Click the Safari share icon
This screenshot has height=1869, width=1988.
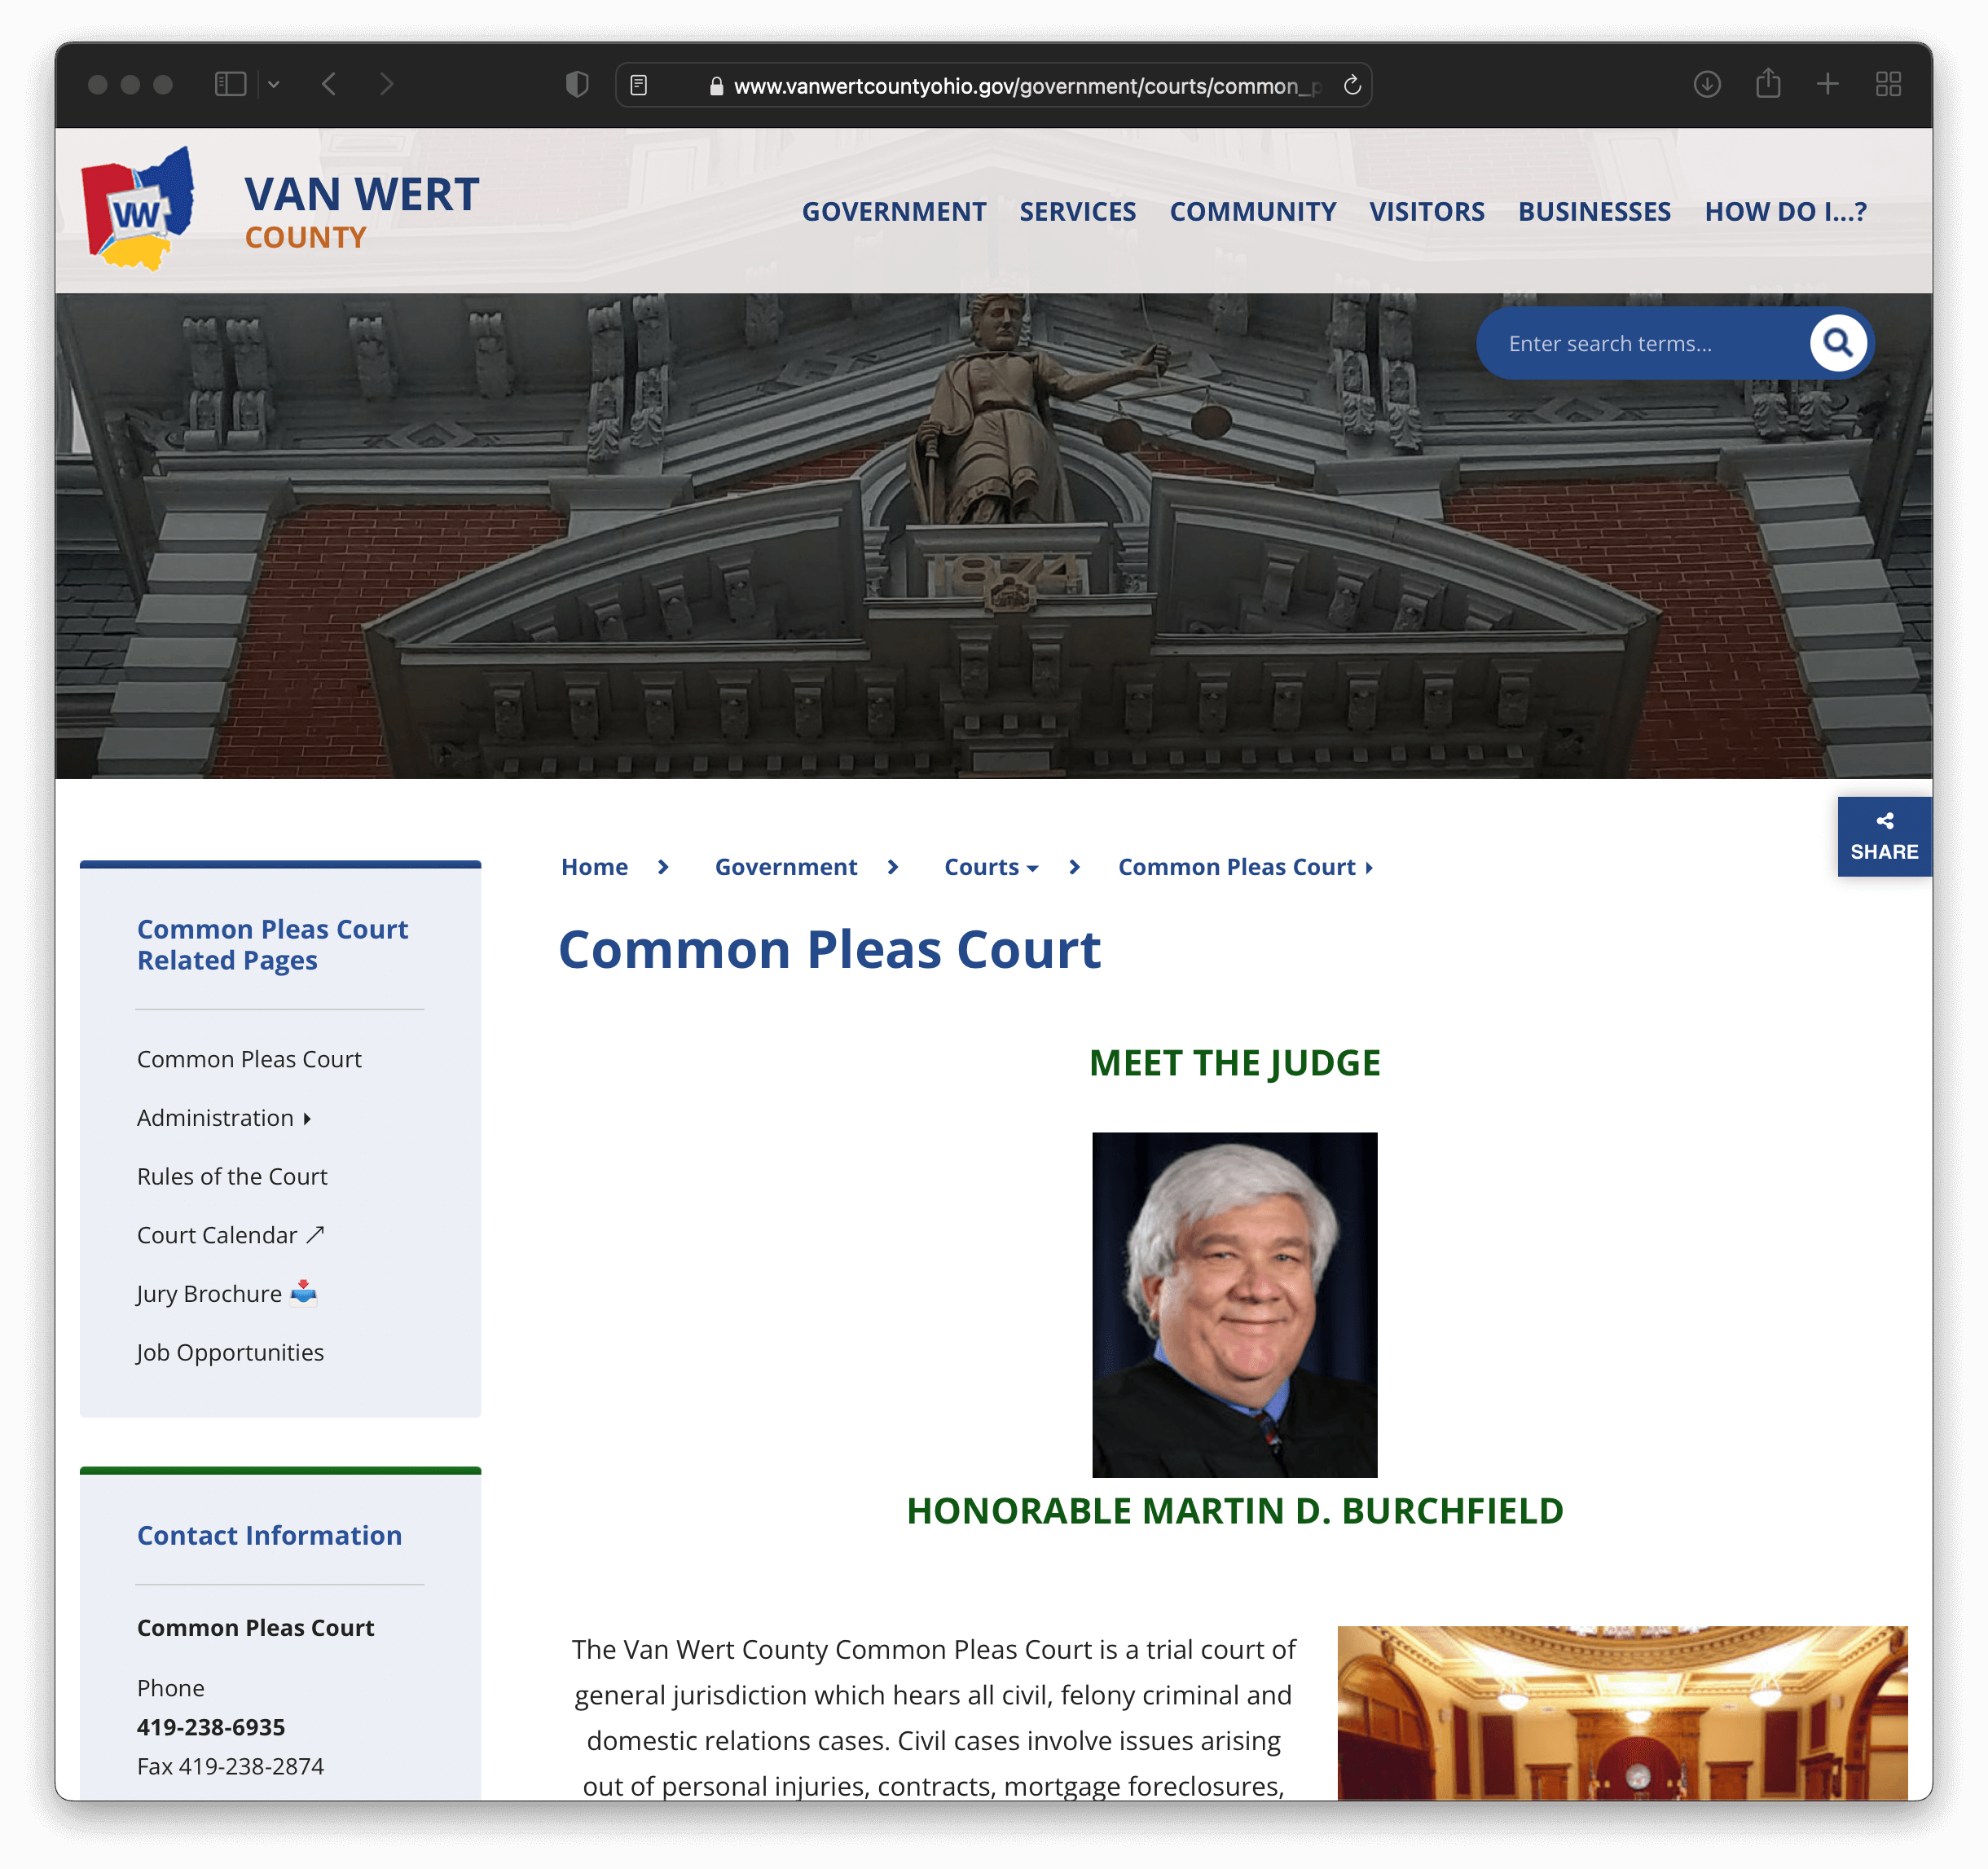click(x=1767, y=83)
